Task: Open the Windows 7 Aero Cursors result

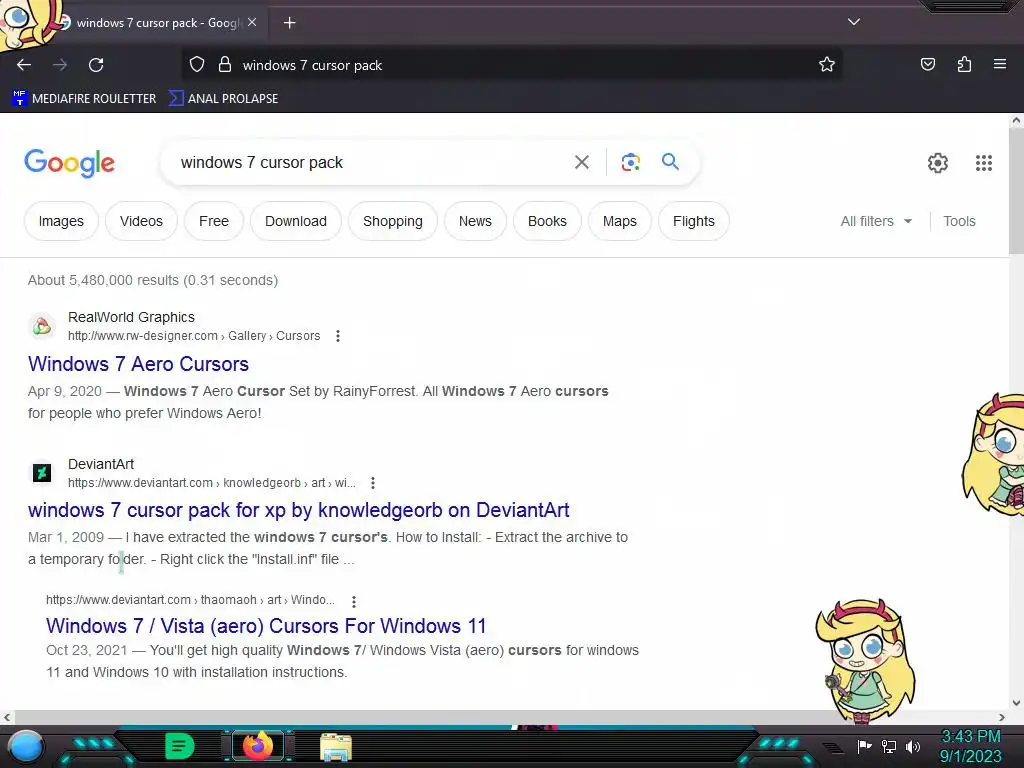Action: tap(138, 364)
